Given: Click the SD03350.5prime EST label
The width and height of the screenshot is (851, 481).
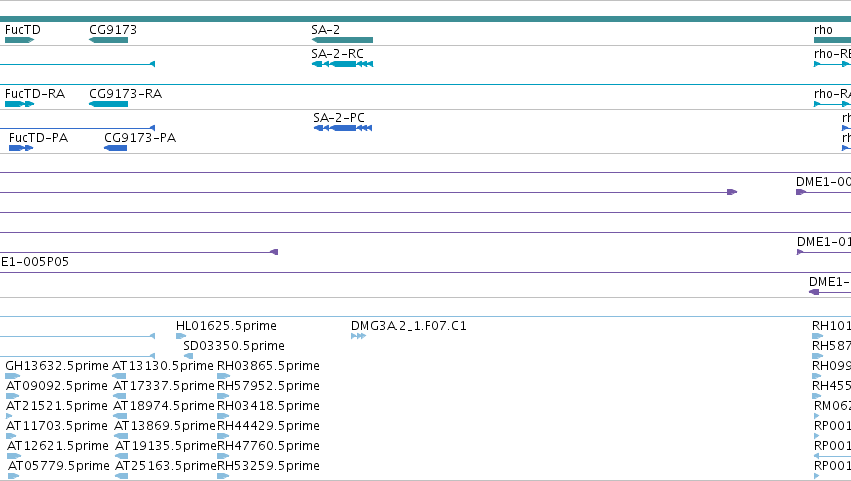Looking at the screenshot, I should tap(234, 346).
